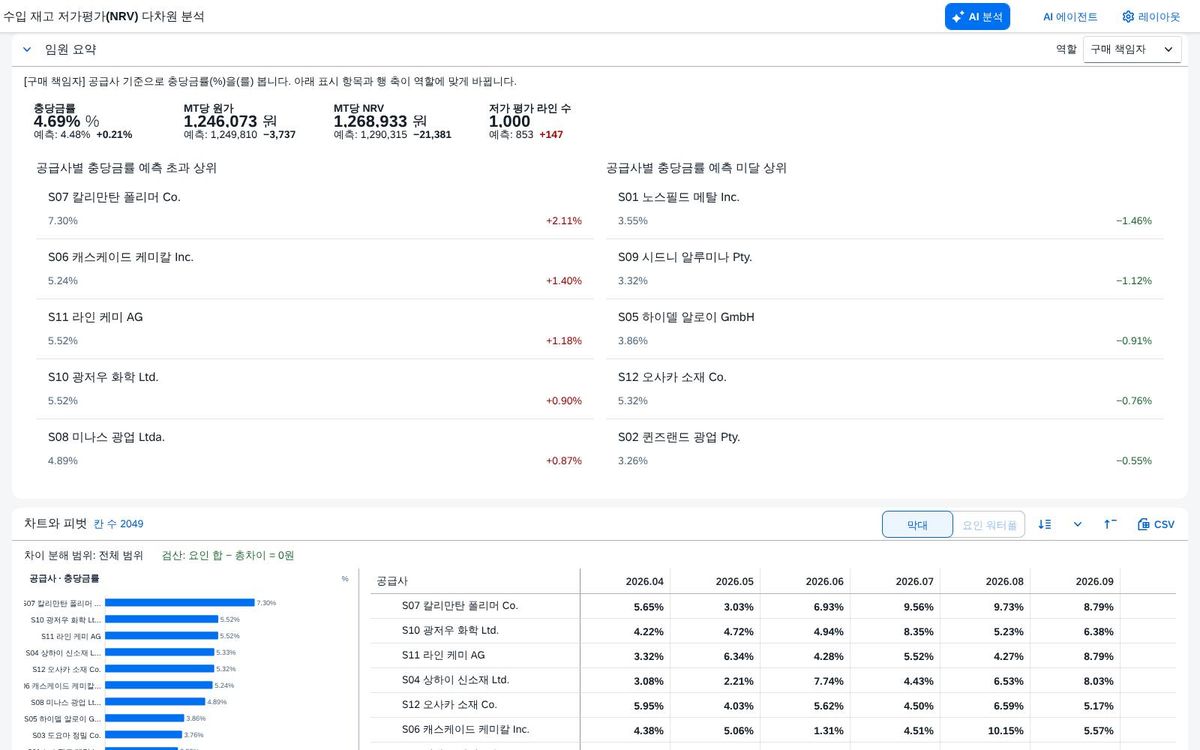1200x750 pixels.
Task: Click the MT당 NRV 1,268,933 KPI value
Action: coord(381,121)
